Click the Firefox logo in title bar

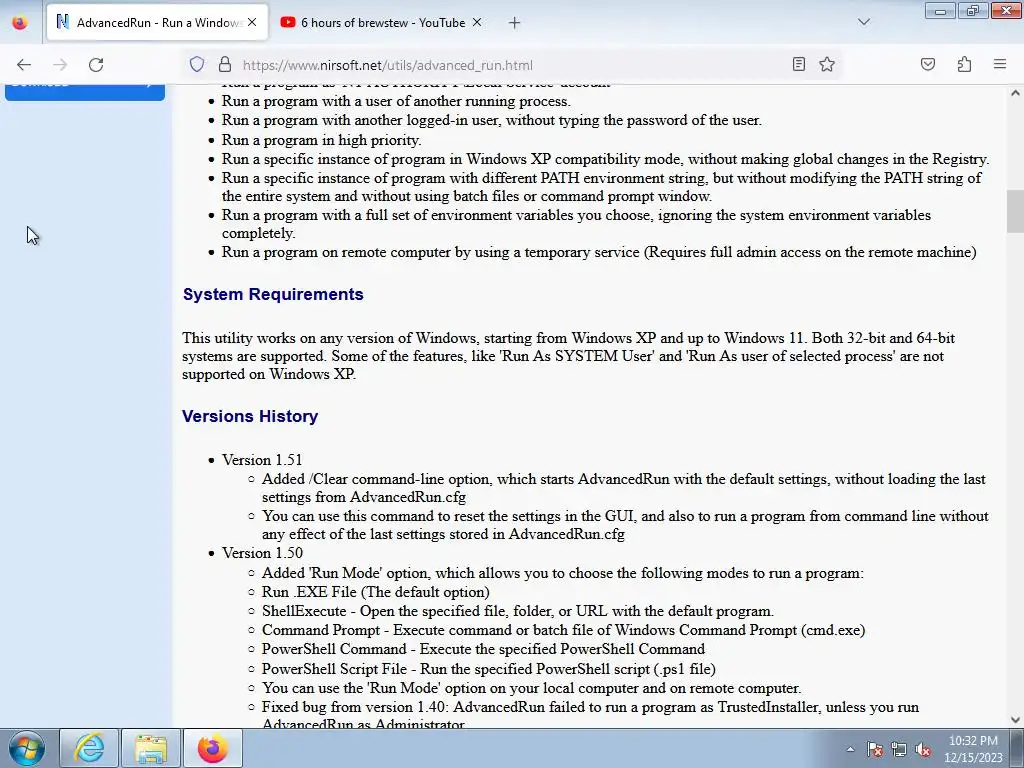click(x=20, y=23)
